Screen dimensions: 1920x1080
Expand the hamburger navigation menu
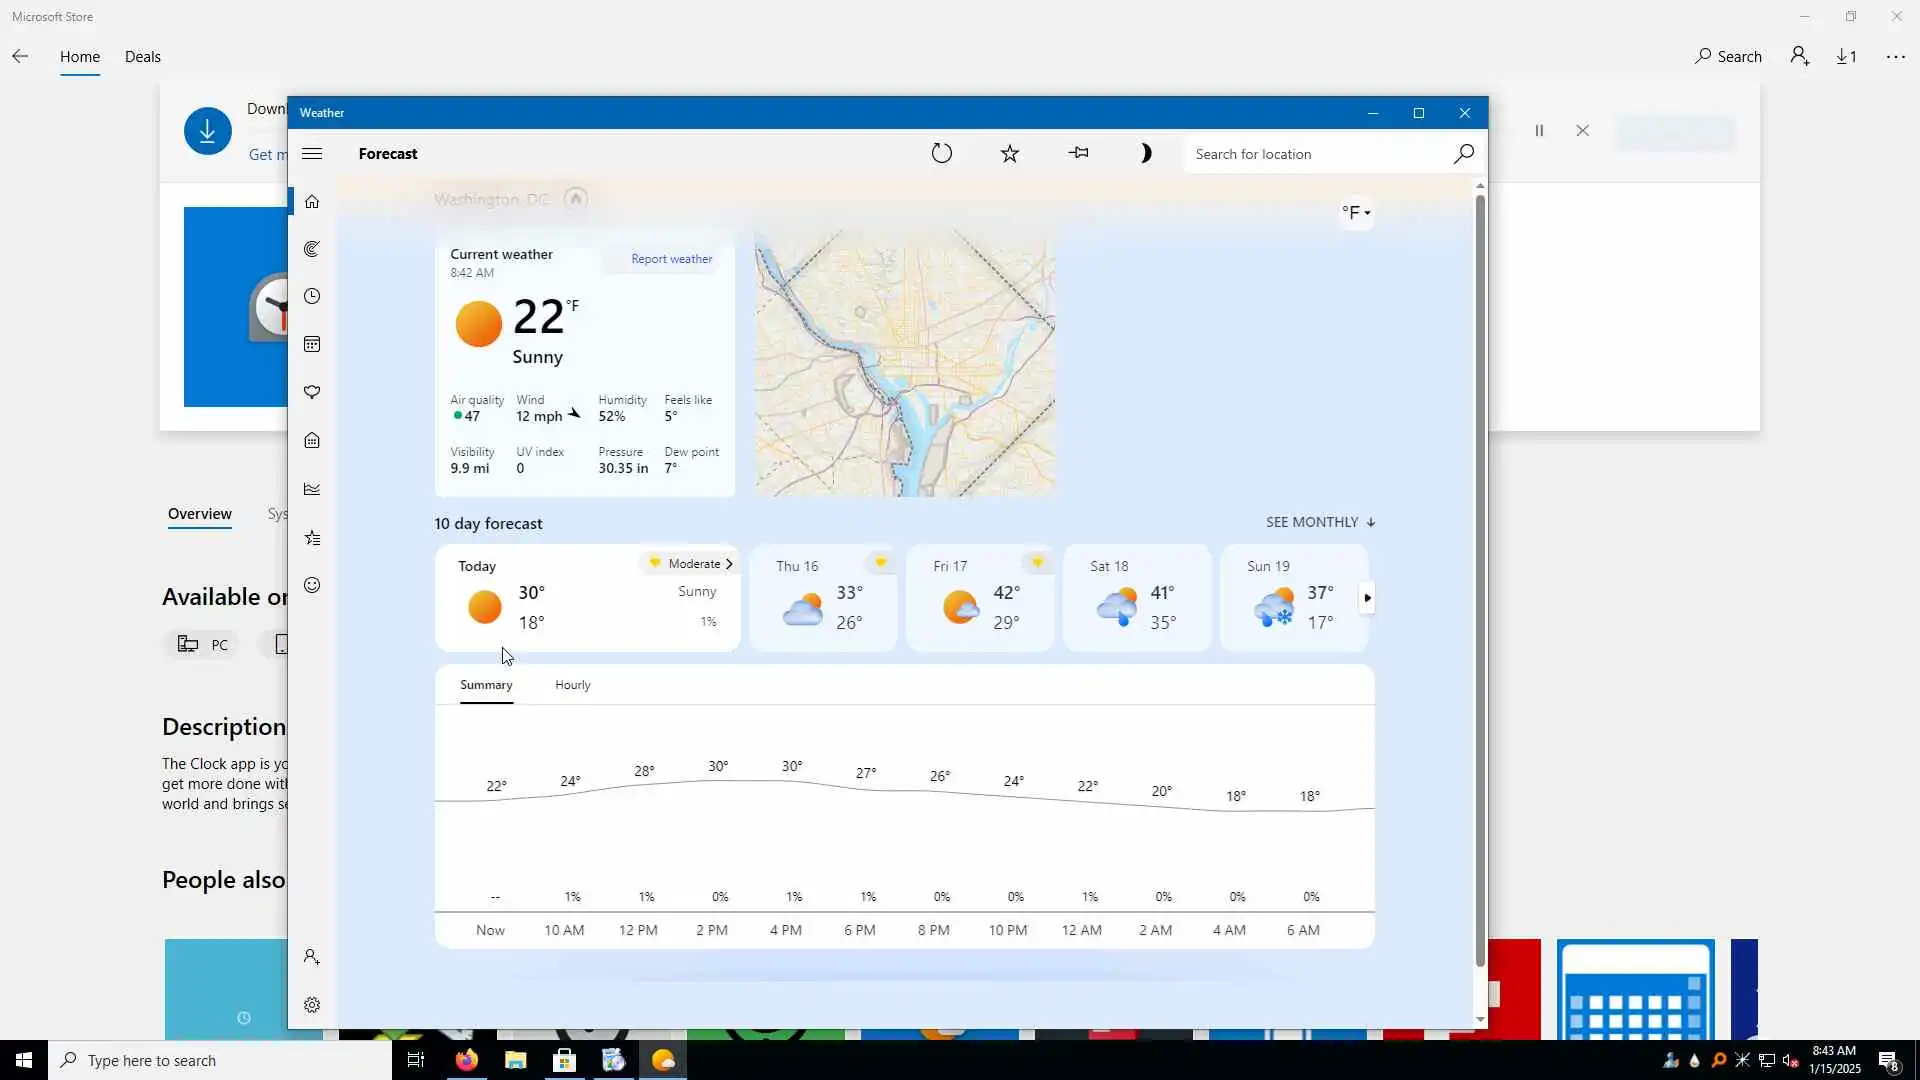point(312,153)
